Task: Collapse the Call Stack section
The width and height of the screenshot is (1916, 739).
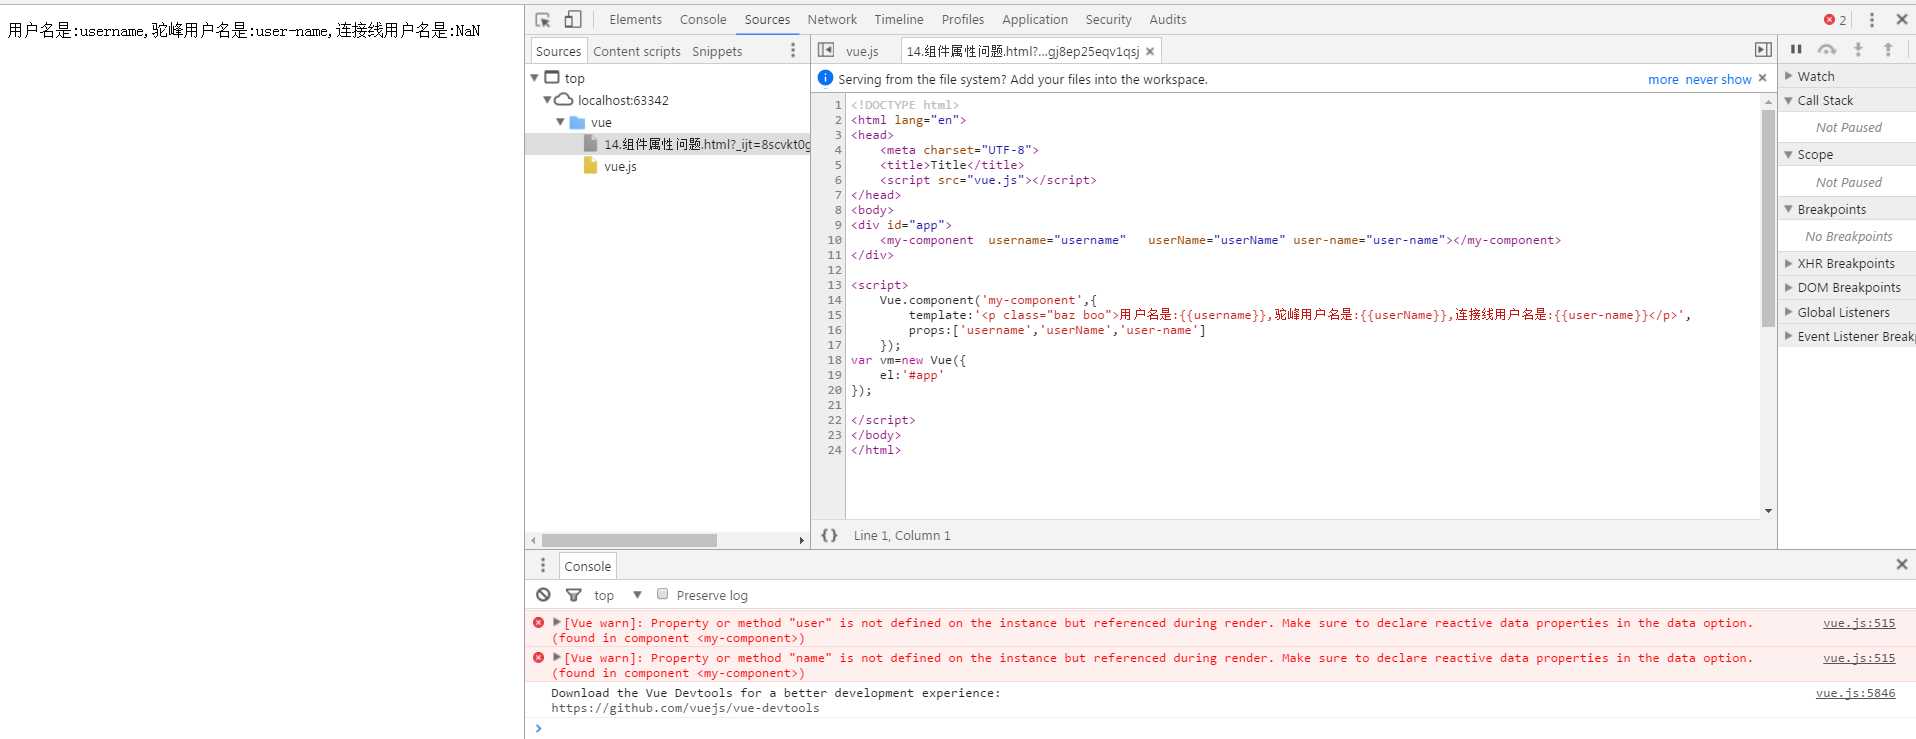Action: click(x=1788, y=100)
